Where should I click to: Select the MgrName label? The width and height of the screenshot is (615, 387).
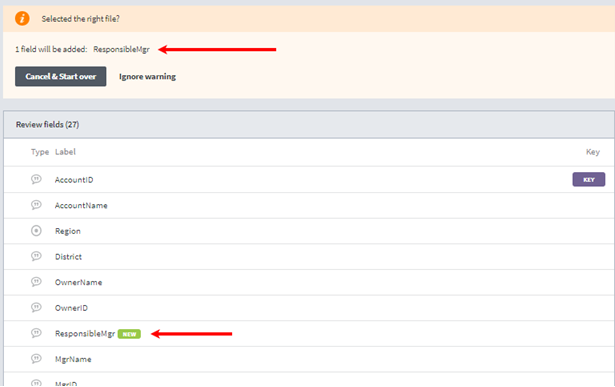point(73,359)
